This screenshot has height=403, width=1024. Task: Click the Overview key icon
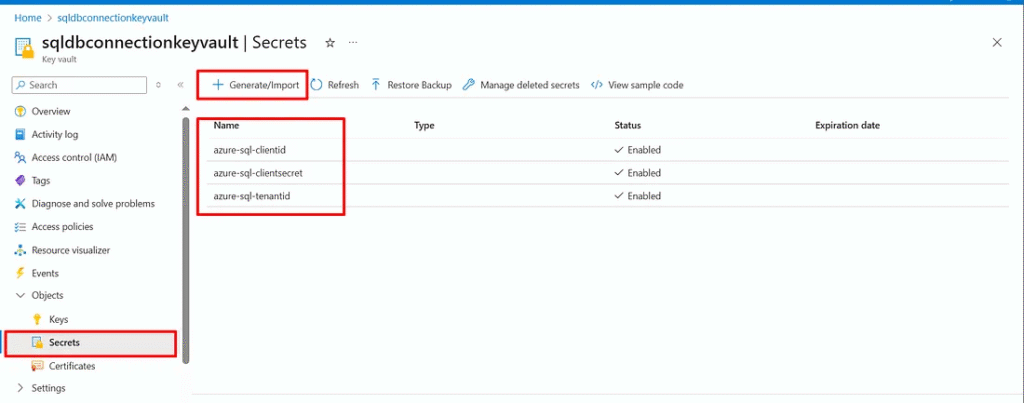(x=20, y=112)
